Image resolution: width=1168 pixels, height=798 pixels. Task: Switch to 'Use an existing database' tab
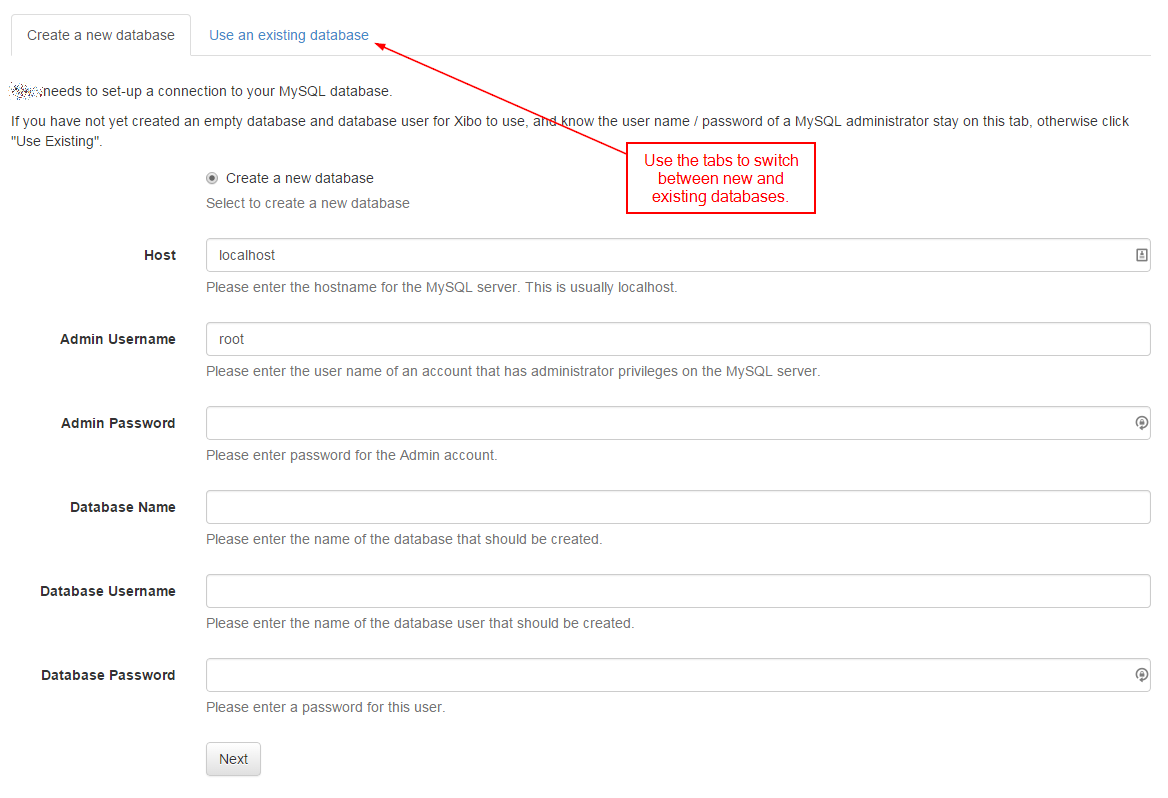288,35
